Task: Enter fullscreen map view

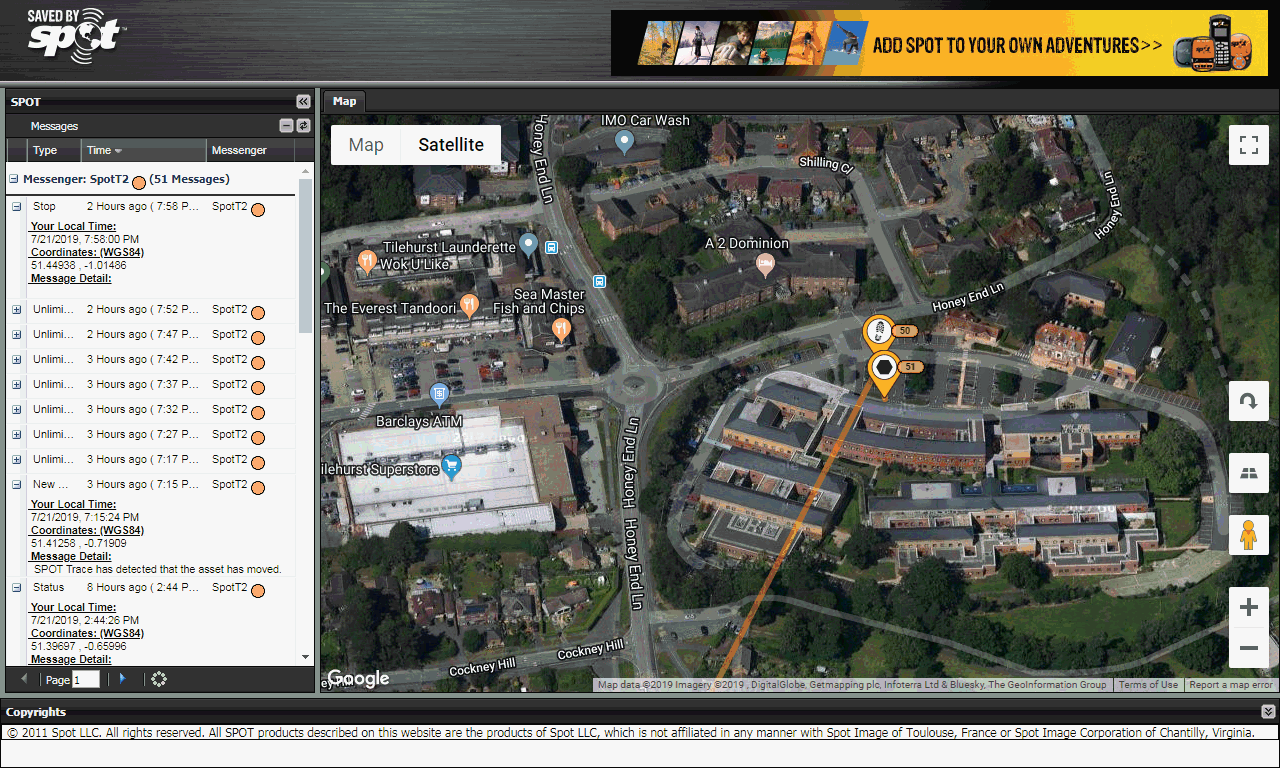Action: click(x=1248, y=145)
